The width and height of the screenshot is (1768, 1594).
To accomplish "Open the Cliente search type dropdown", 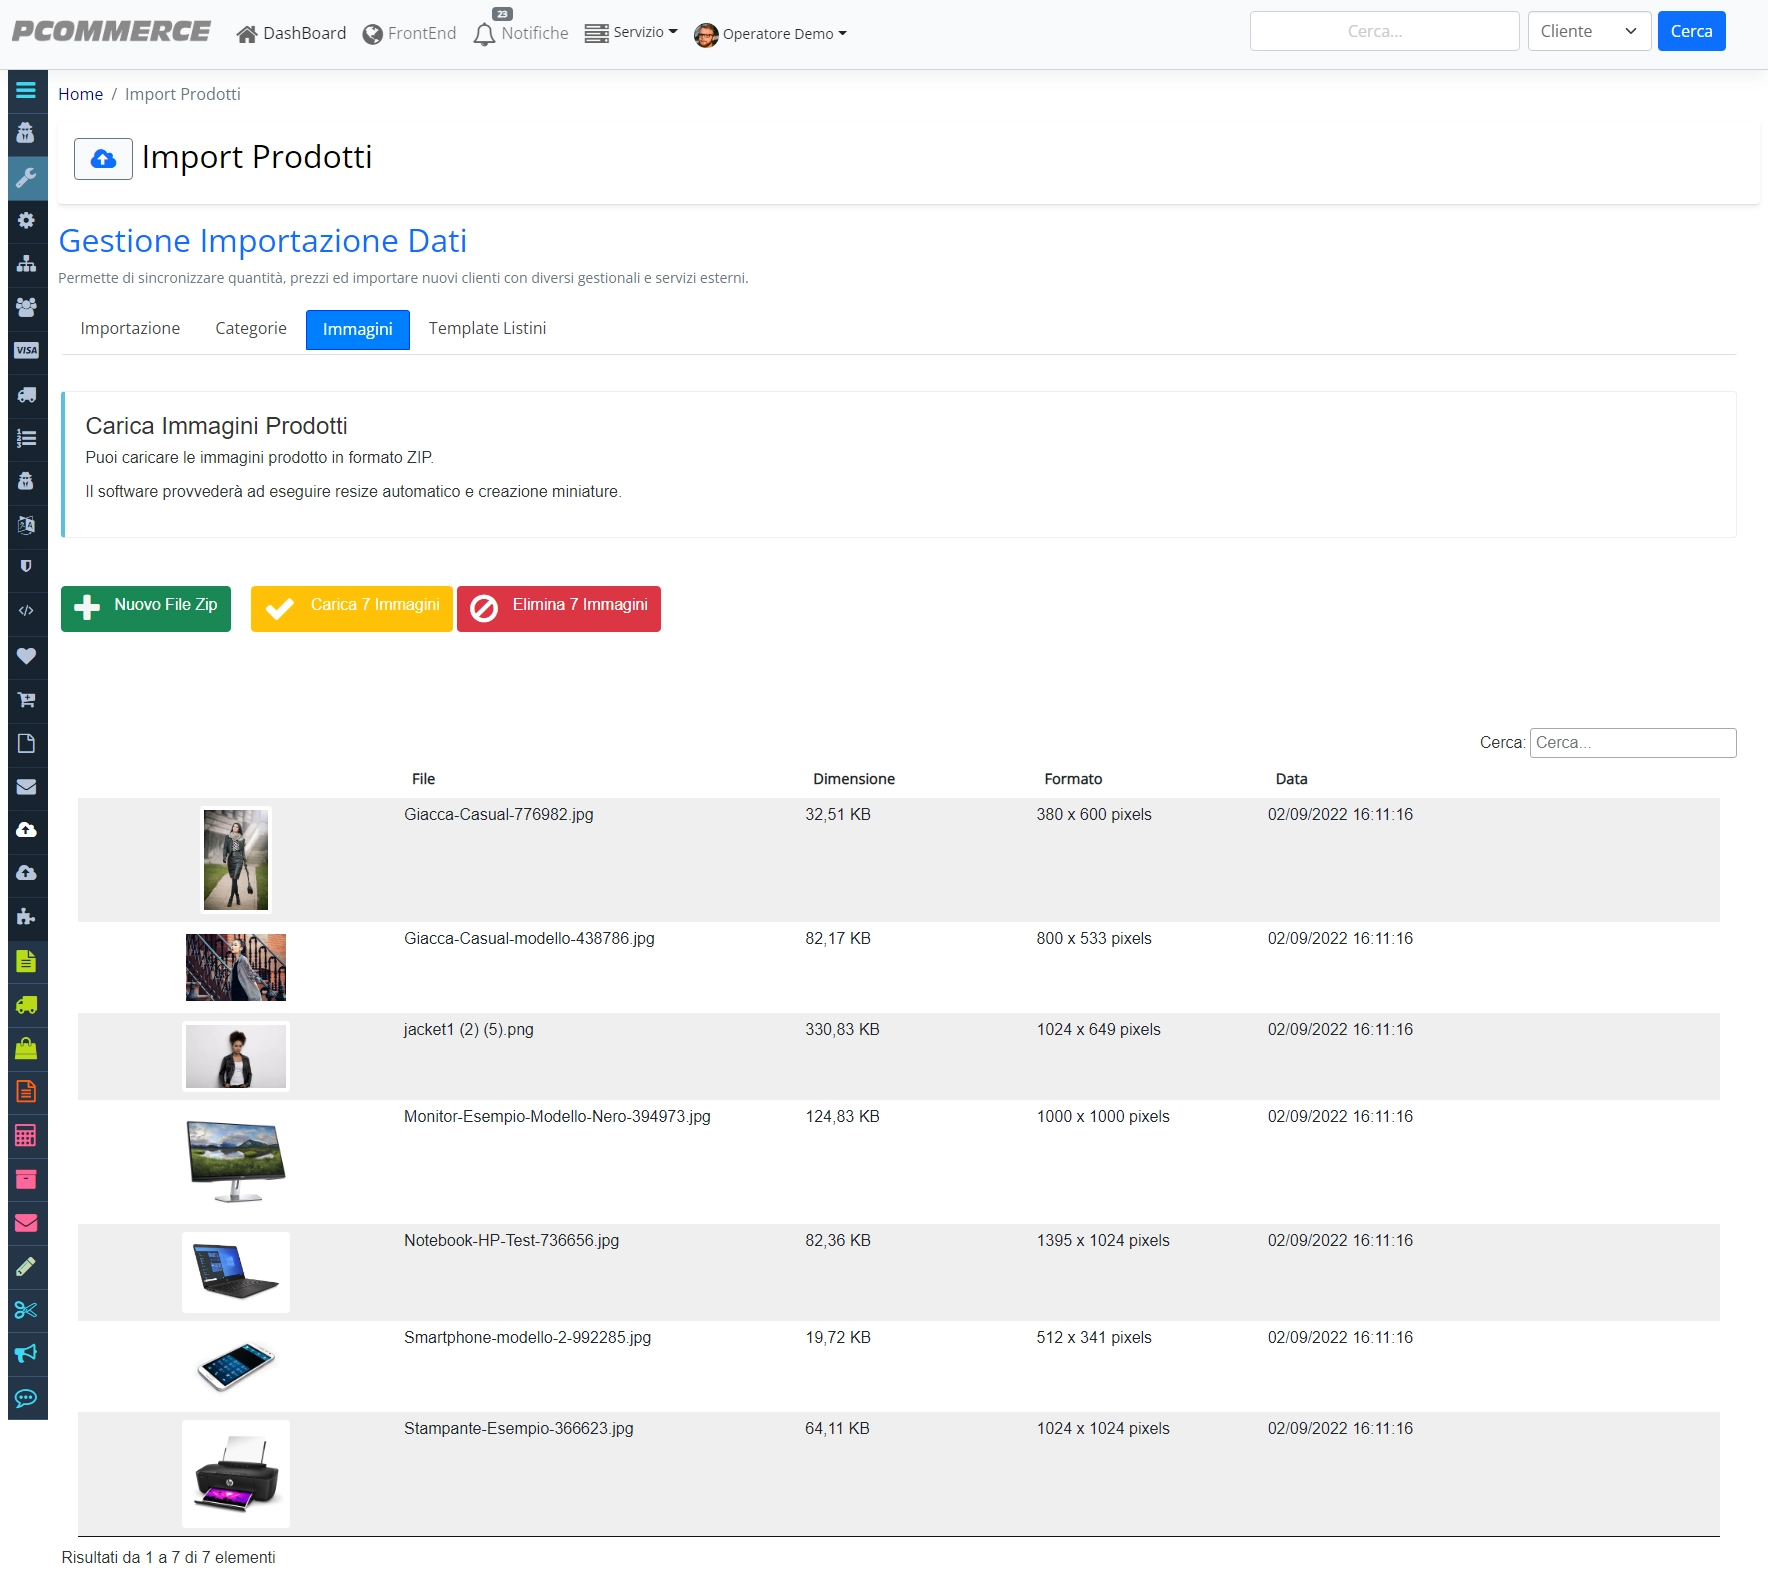I will 1589,31.
